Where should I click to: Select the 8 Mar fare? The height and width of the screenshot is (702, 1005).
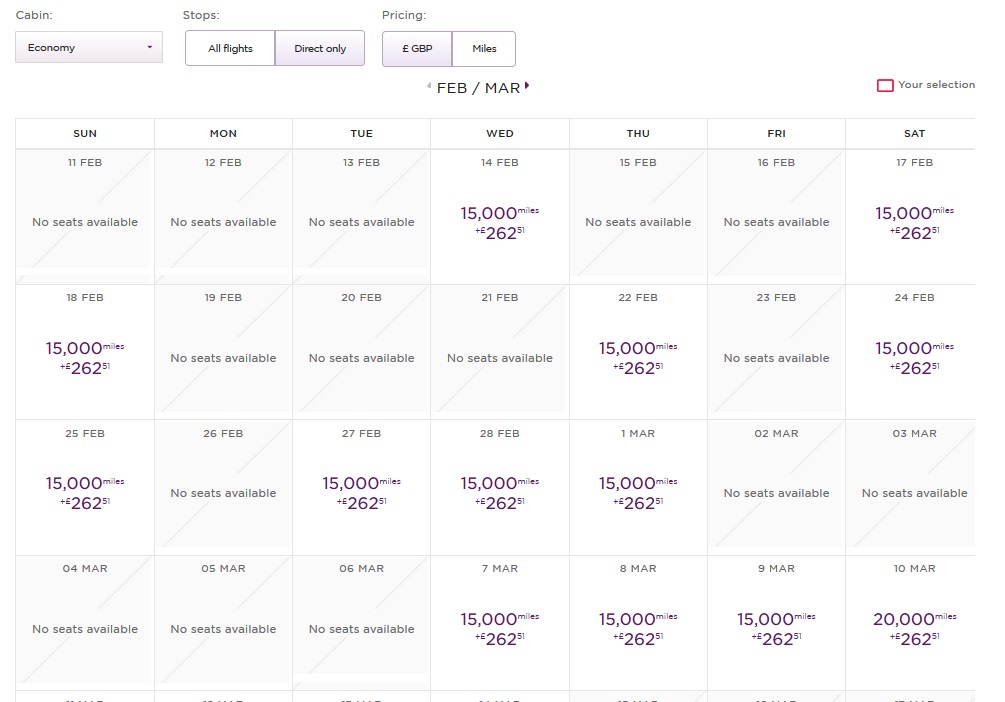(x=638, y=628)
